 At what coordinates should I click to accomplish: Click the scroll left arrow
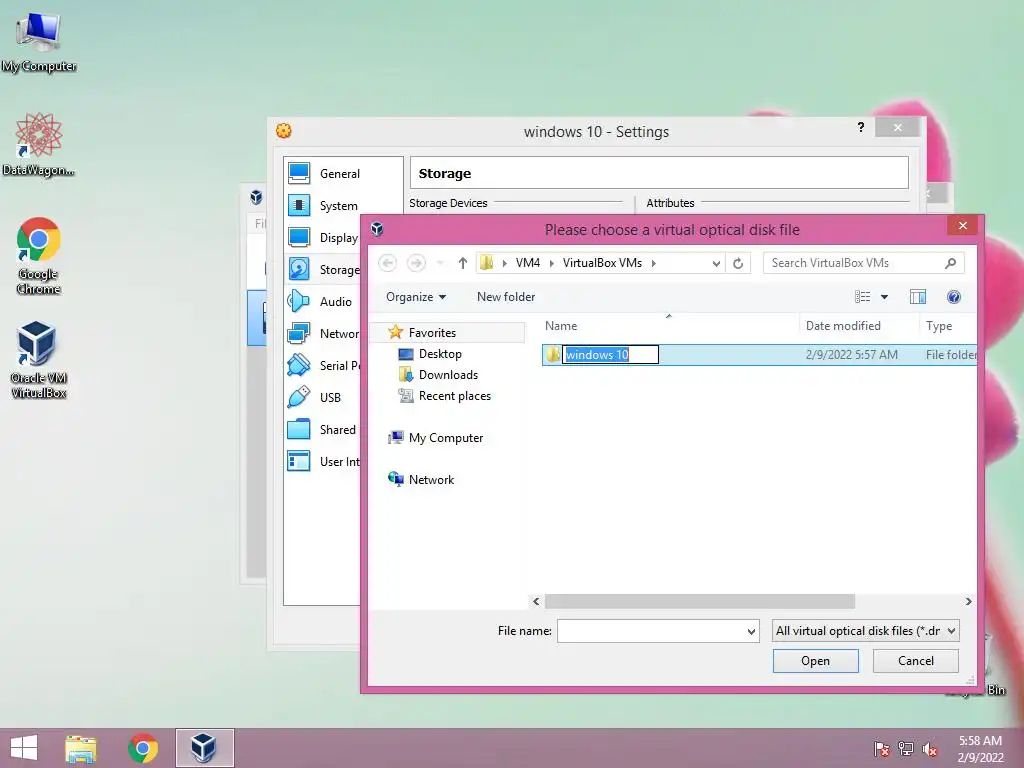[x=536, y=601]
